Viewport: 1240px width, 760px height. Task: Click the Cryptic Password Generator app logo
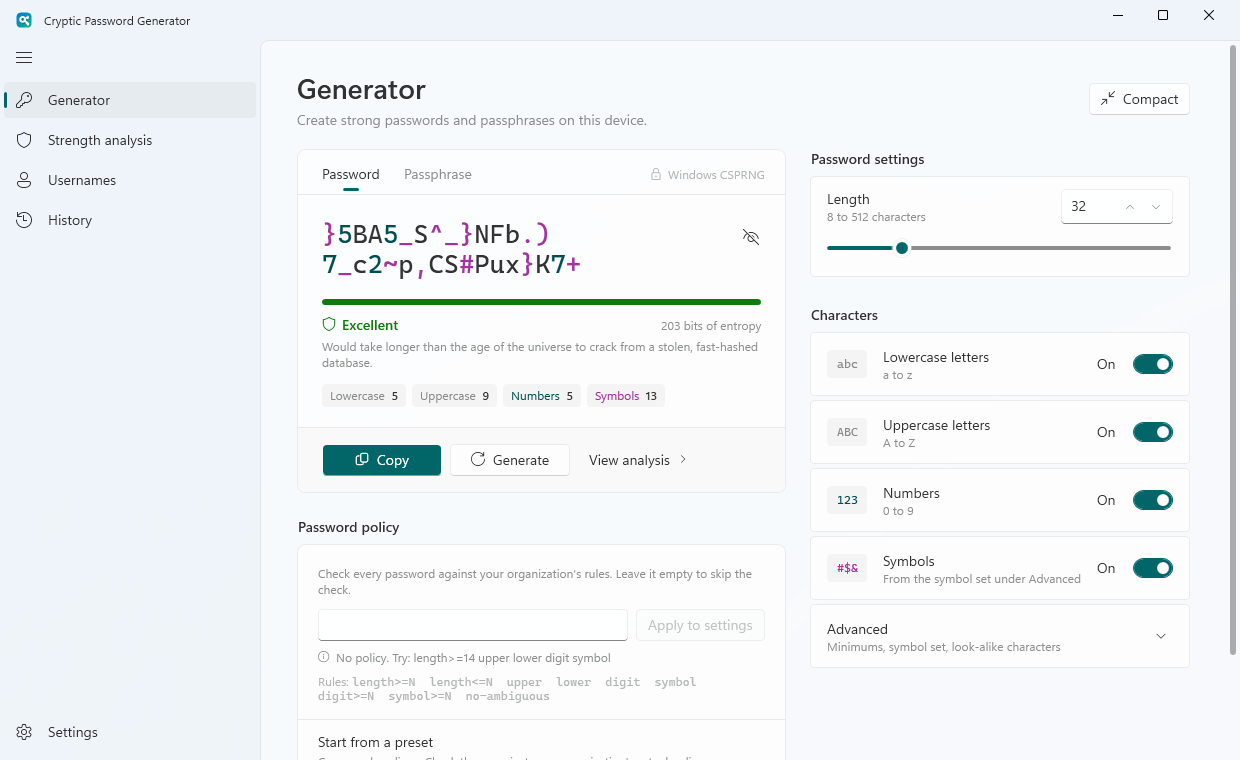24,20
